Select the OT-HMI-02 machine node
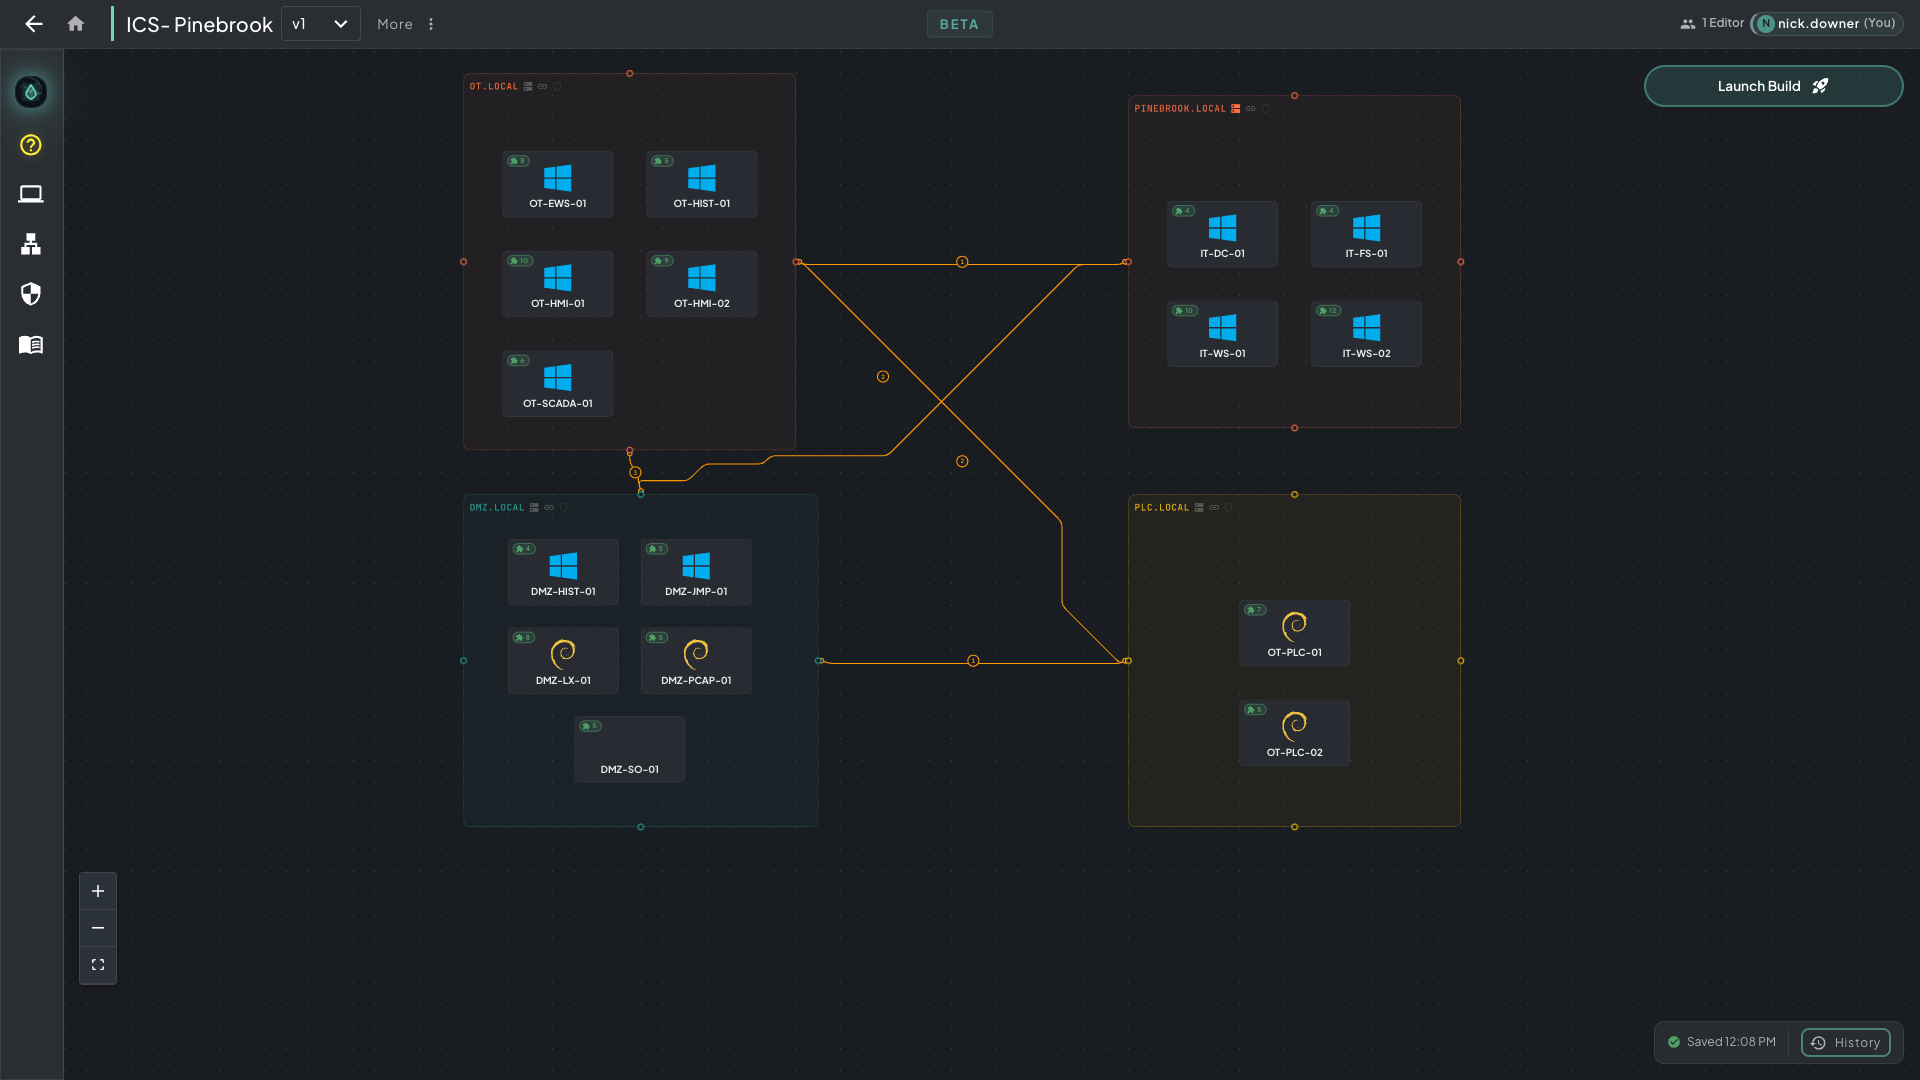 click(702, 284)
